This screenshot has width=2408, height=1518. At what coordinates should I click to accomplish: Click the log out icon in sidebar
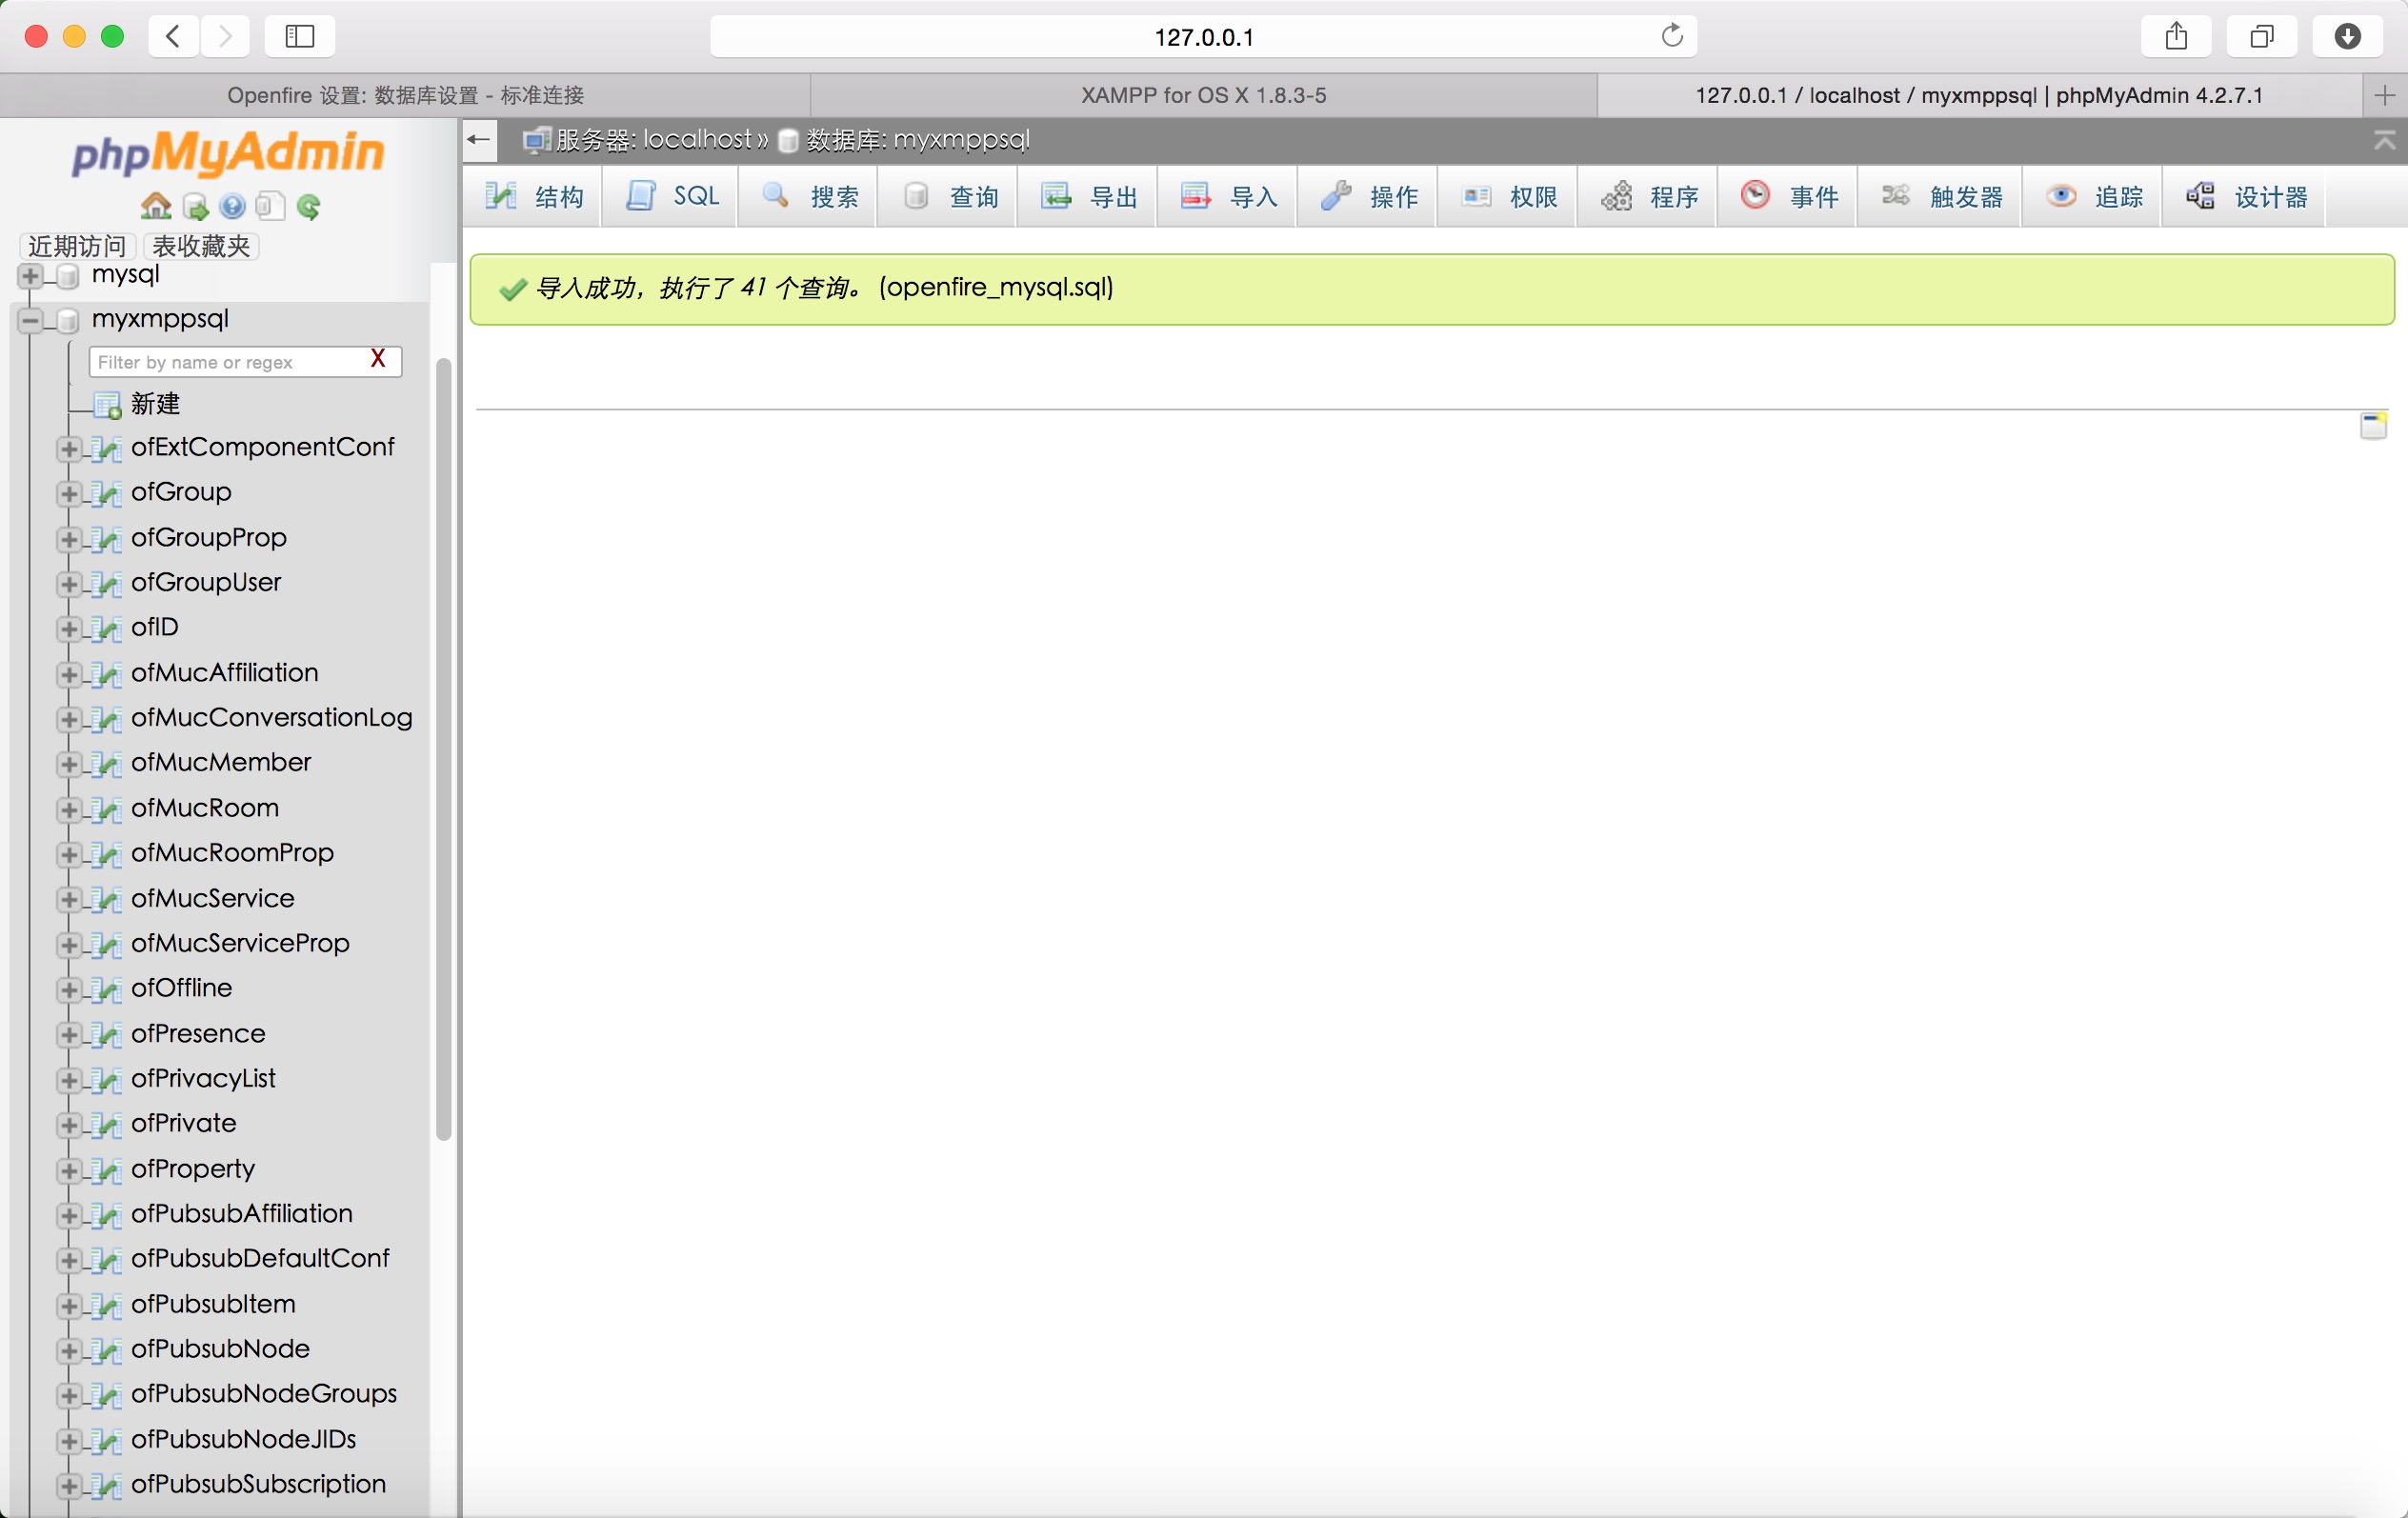(196, 207)
